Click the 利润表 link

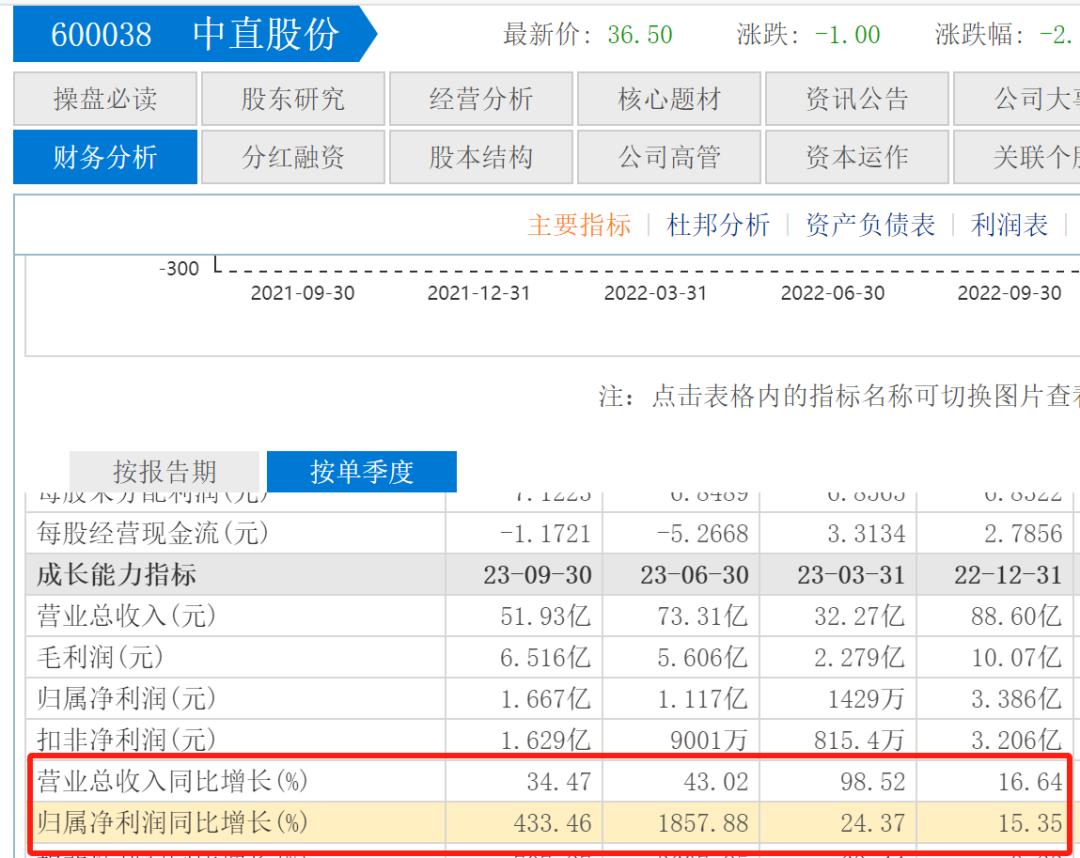coord(1009,225)
